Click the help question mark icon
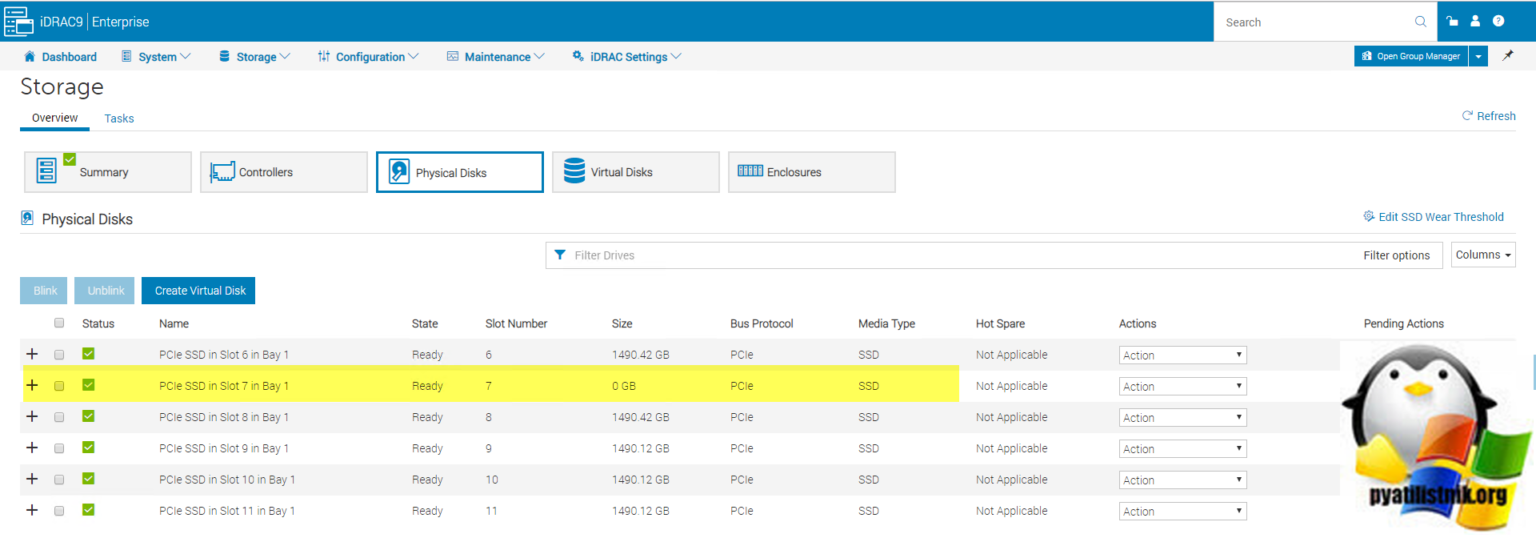This screenshot has height=538, width=1536. pos(1498,21)
